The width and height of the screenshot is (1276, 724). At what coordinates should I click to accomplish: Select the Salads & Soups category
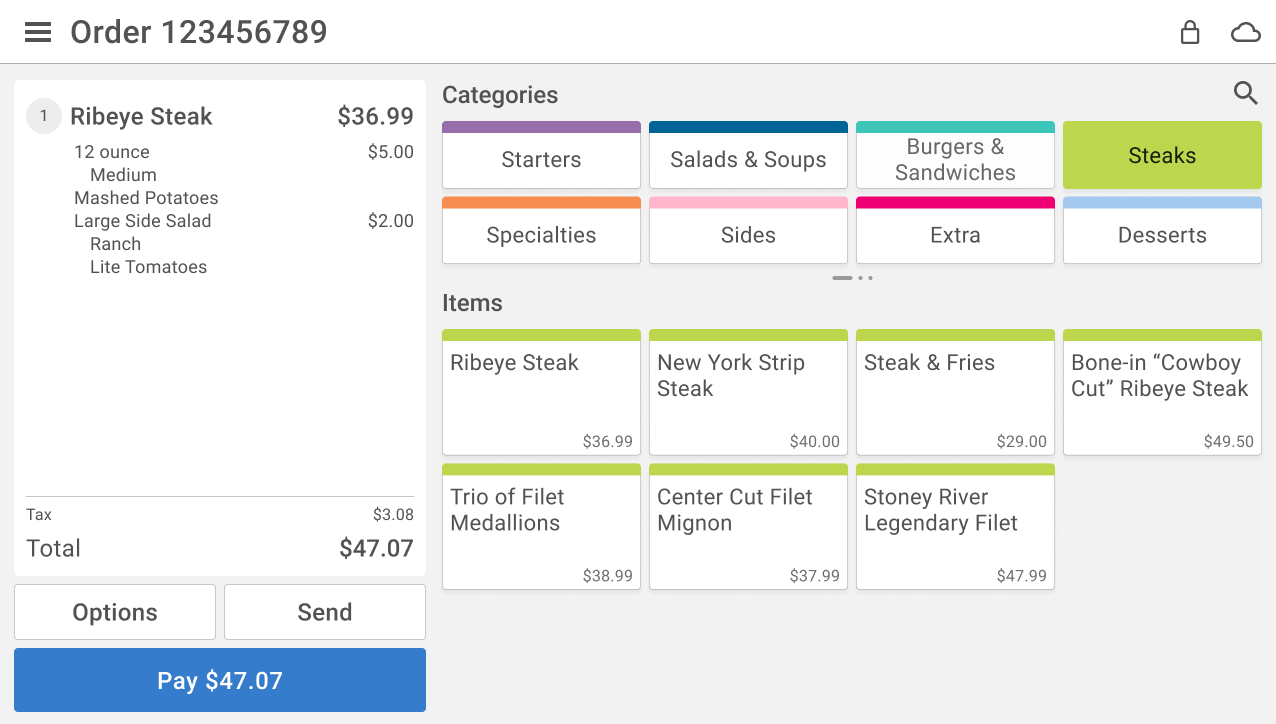pyautogui.click(x=748, y=159)
